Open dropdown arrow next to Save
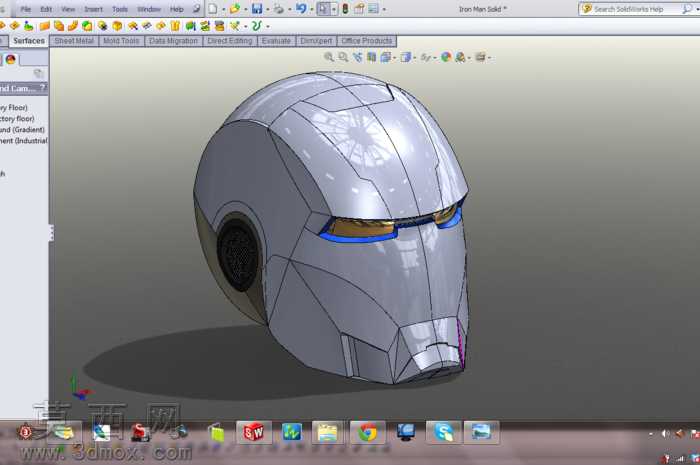The width and height of the screenshot is (700, 465). [267, 9]
